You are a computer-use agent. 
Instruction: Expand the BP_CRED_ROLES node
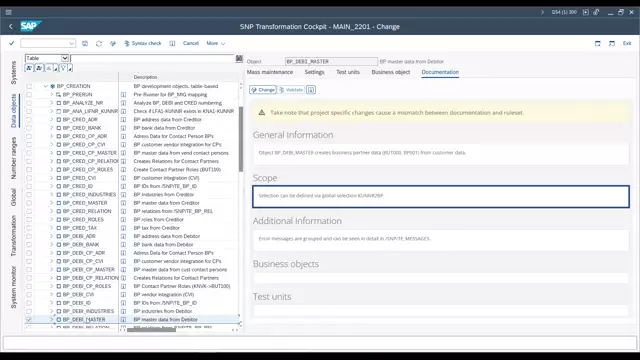click(51, 220)
